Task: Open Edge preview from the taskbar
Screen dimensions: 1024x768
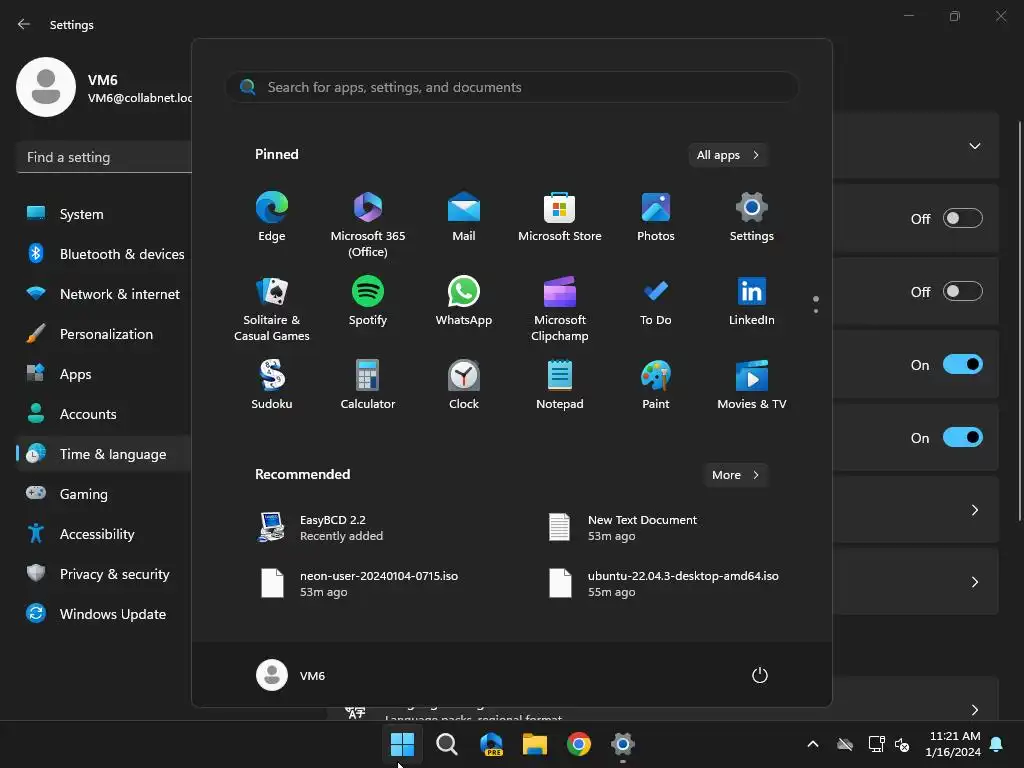Action: (x=491, y=744)
